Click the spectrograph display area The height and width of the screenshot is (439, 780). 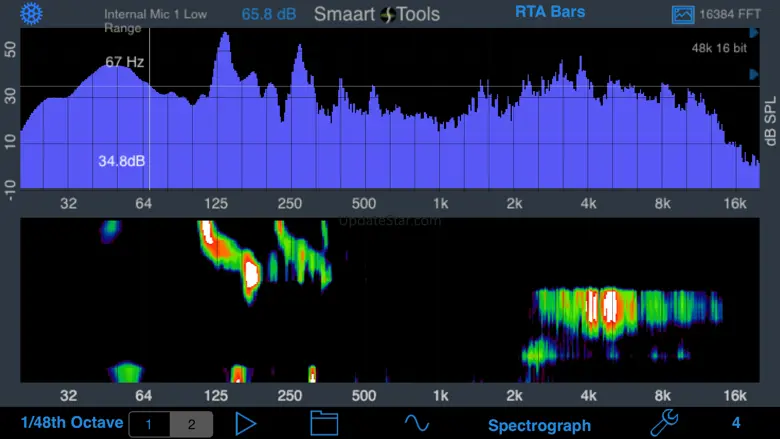pos(390,300)
